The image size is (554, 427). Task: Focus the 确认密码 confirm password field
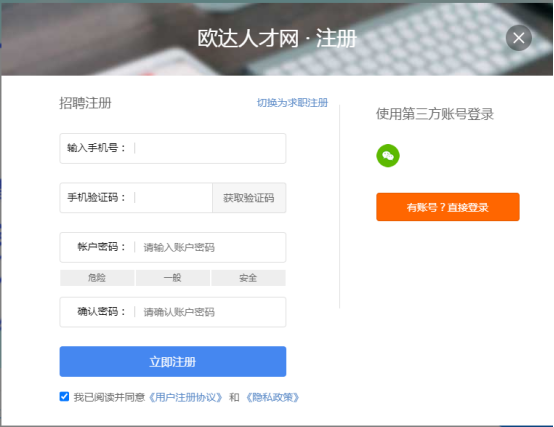tap(173, 312)
